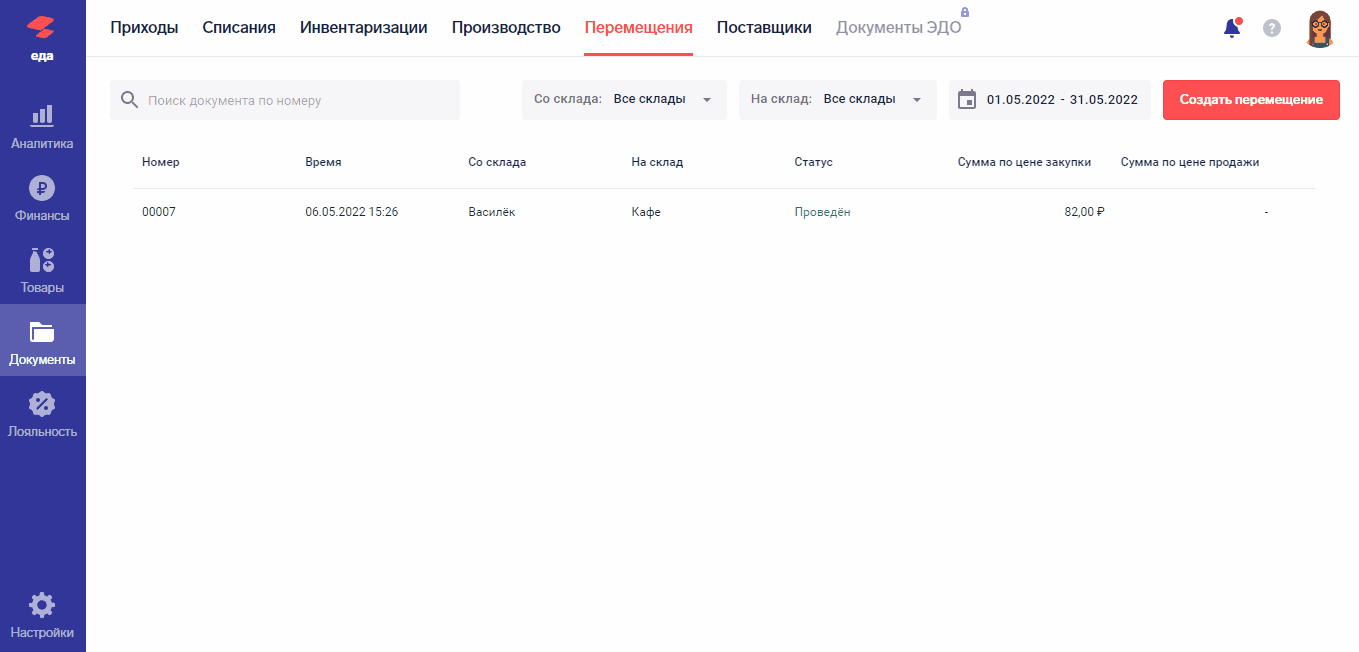
Task: Open Финансы ruble icon
Action: (x=42, y=188)
